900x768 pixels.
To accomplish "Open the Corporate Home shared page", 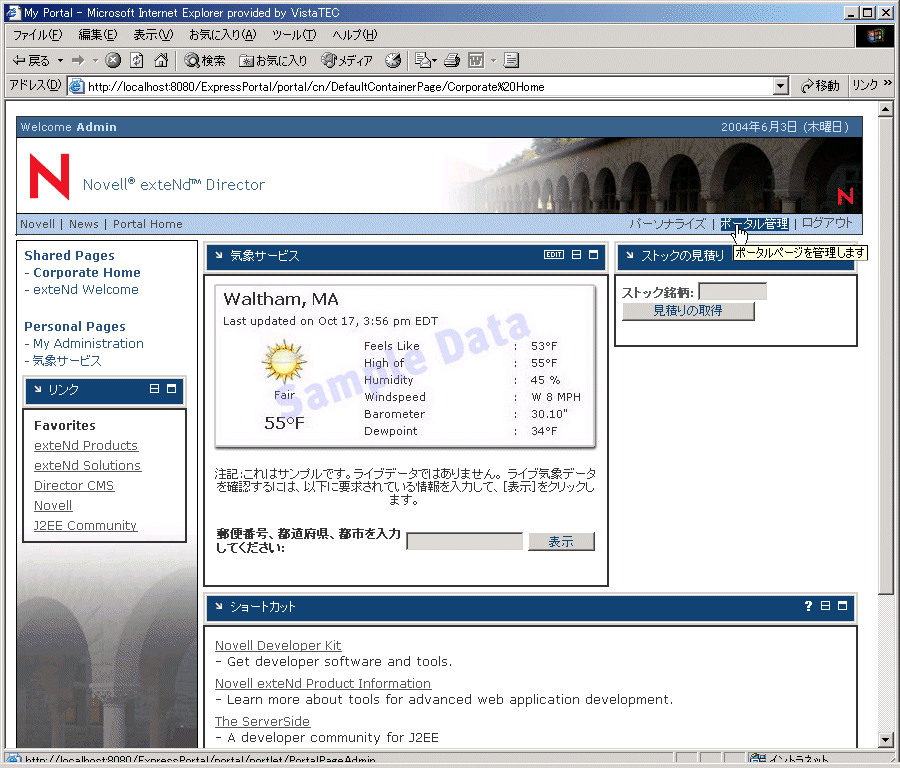I will 87,273.
